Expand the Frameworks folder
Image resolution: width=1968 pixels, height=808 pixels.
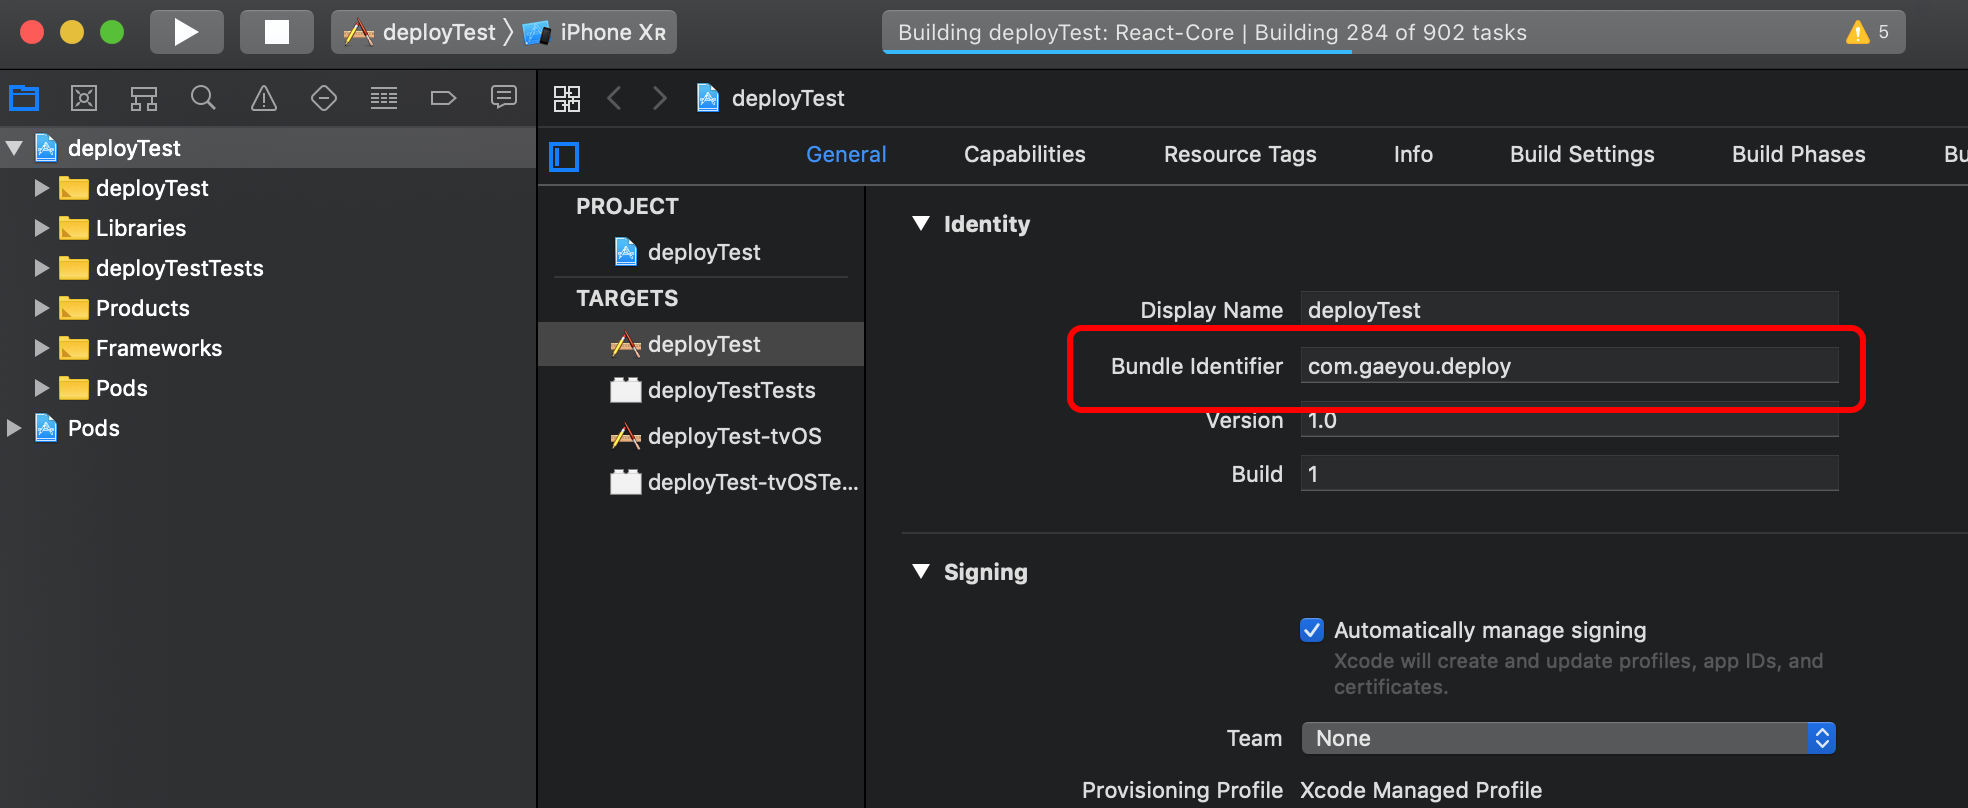click(x=42, y=348)
